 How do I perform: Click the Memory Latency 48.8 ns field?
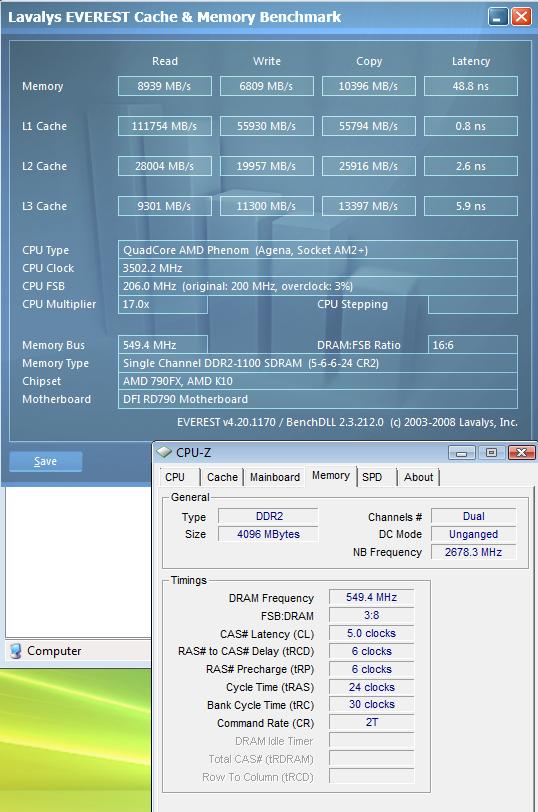(x=471, y=86)
